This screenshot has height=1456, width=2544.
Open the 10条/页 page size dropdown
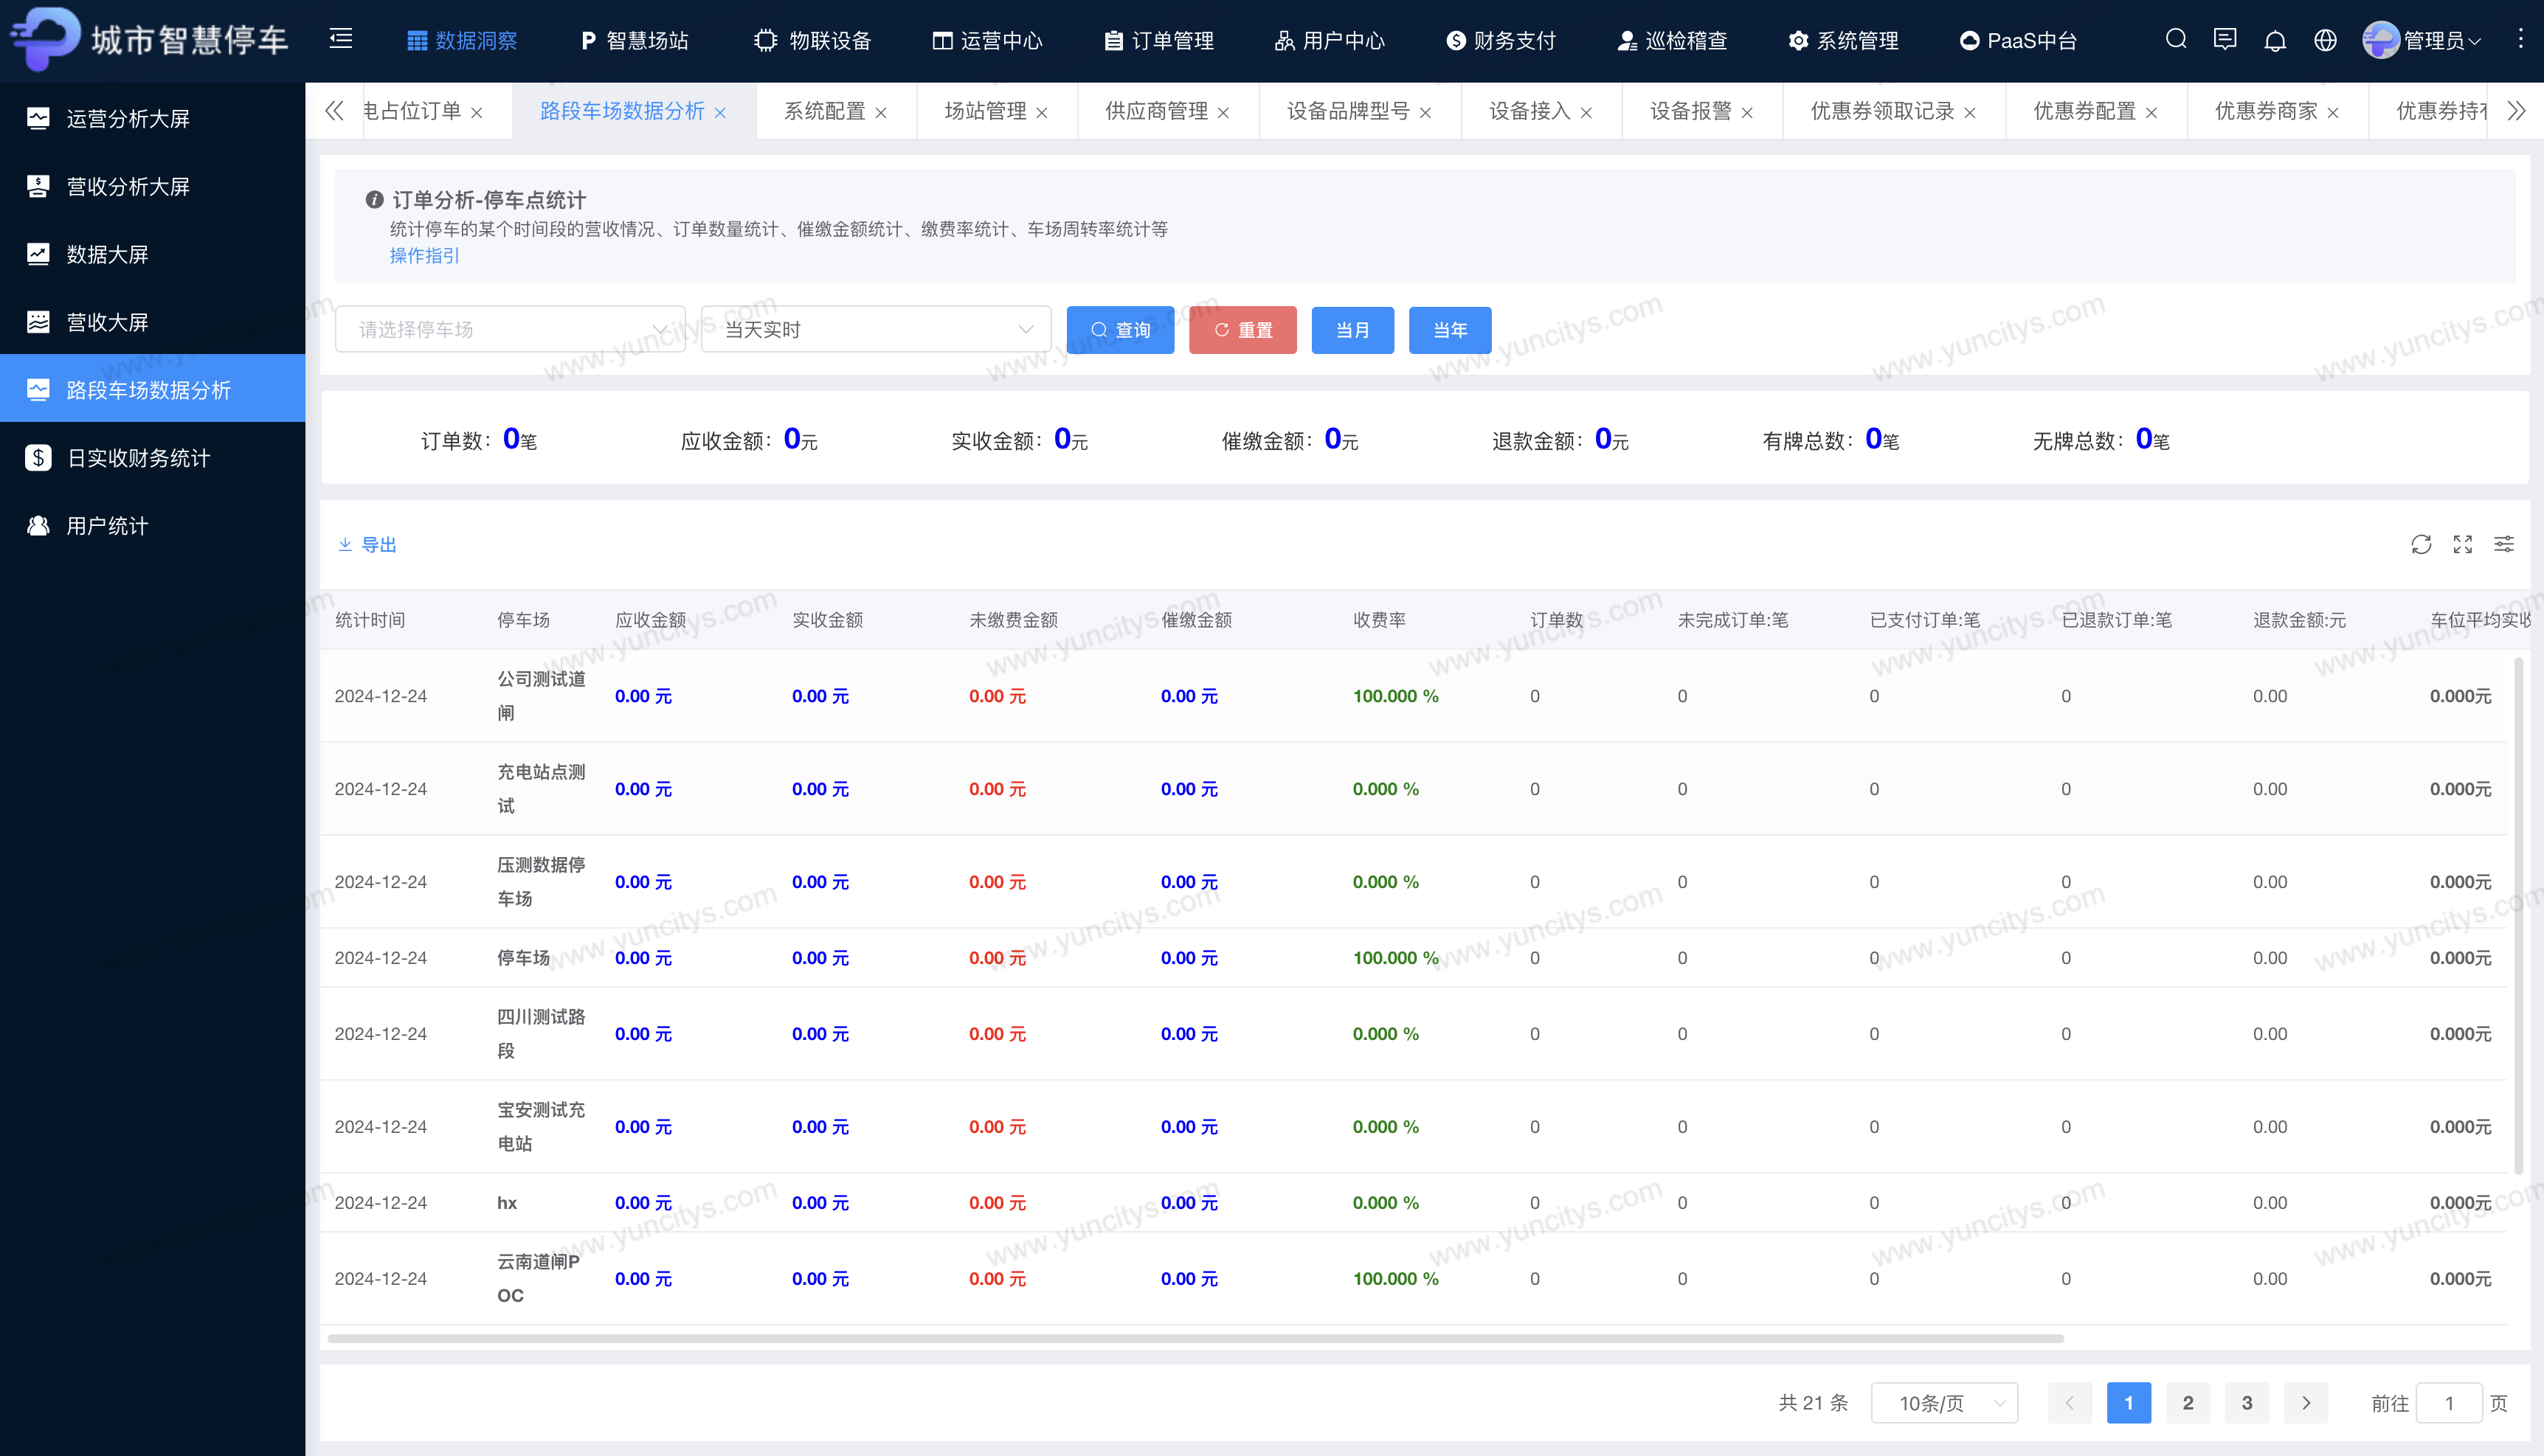pyautogui.click(x=1944, y=1403)
